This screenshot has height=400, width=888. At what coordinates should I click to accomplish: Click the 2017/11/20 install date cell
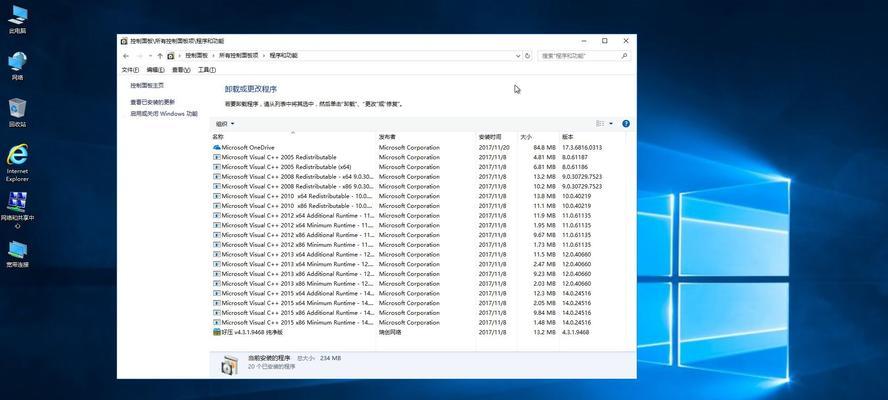494,147
